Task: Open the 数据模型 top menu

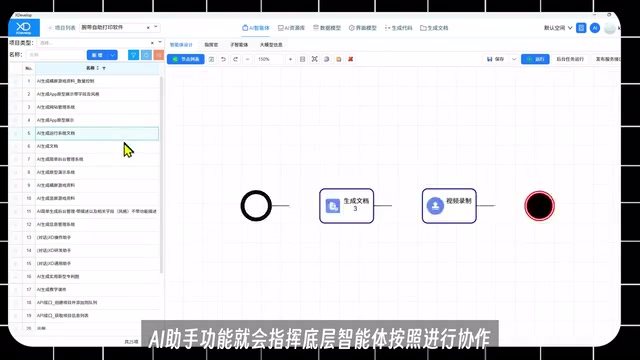Action: coord(327,28)
